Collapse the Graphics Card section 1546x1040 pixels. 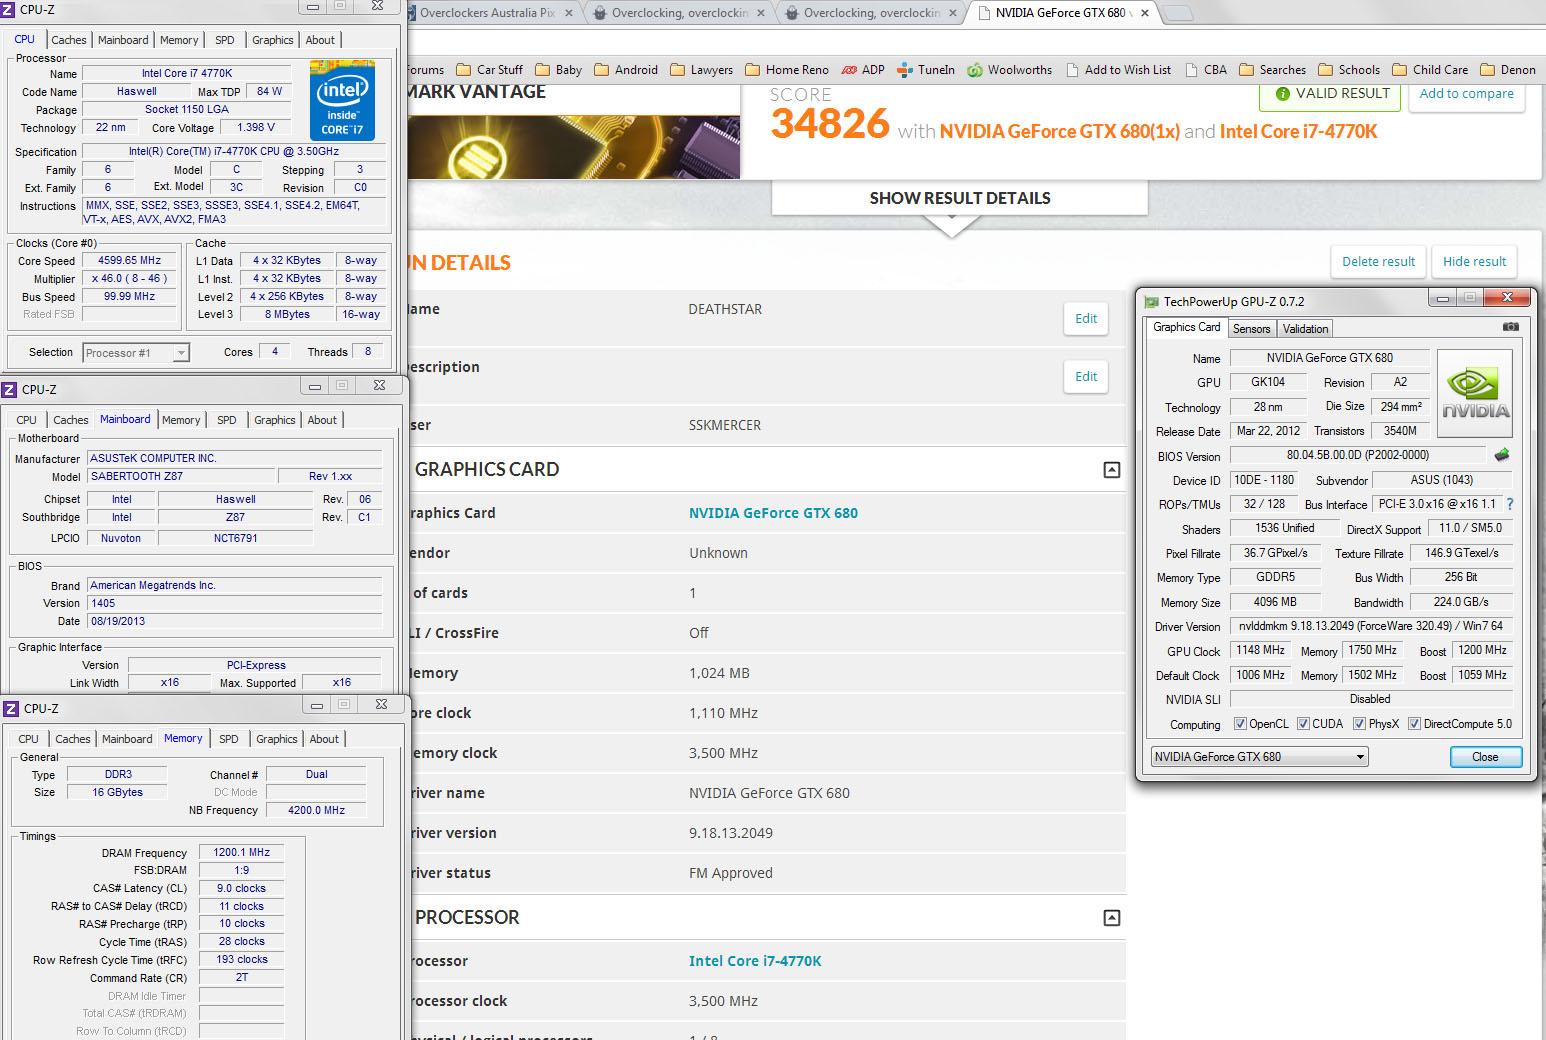point(1111,470)
